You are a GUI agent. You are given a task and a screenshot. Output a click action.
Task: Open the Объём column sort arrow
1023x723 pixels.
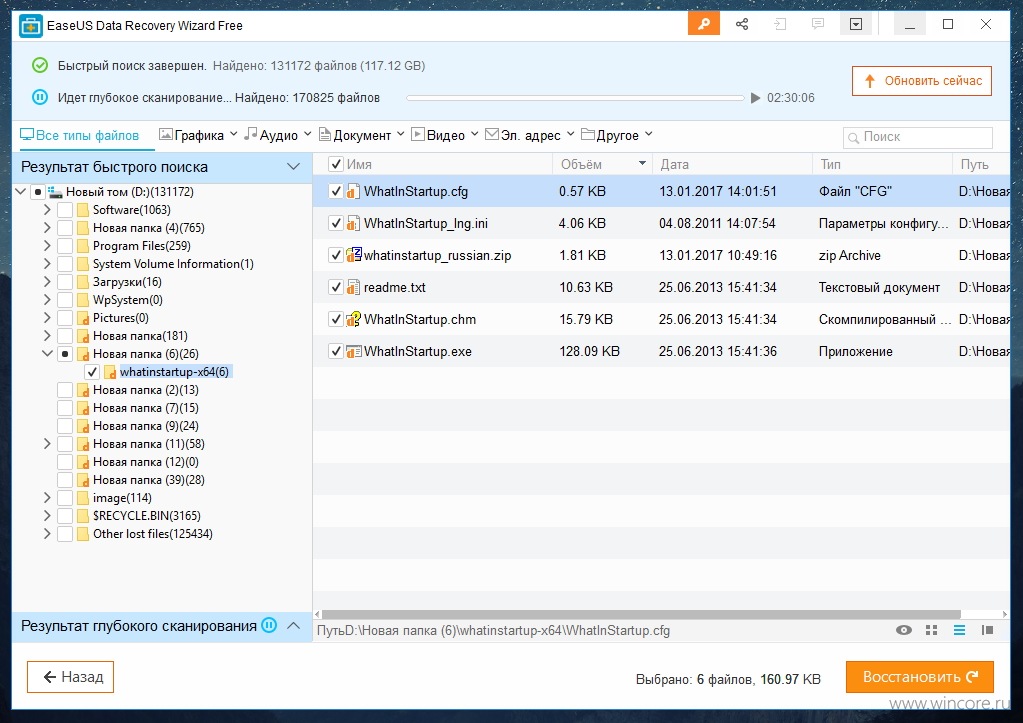(642, 163)
